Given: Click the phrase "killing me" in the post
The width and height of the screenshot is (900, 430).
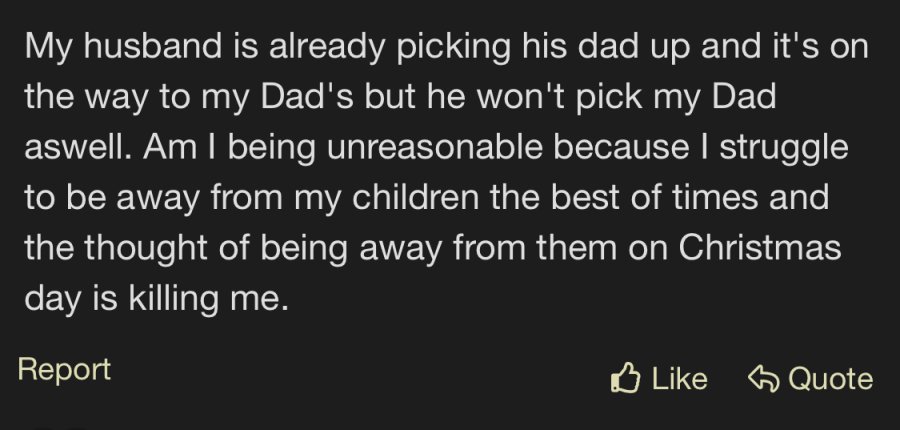Looking at the screenshot, I should [208, 299].
